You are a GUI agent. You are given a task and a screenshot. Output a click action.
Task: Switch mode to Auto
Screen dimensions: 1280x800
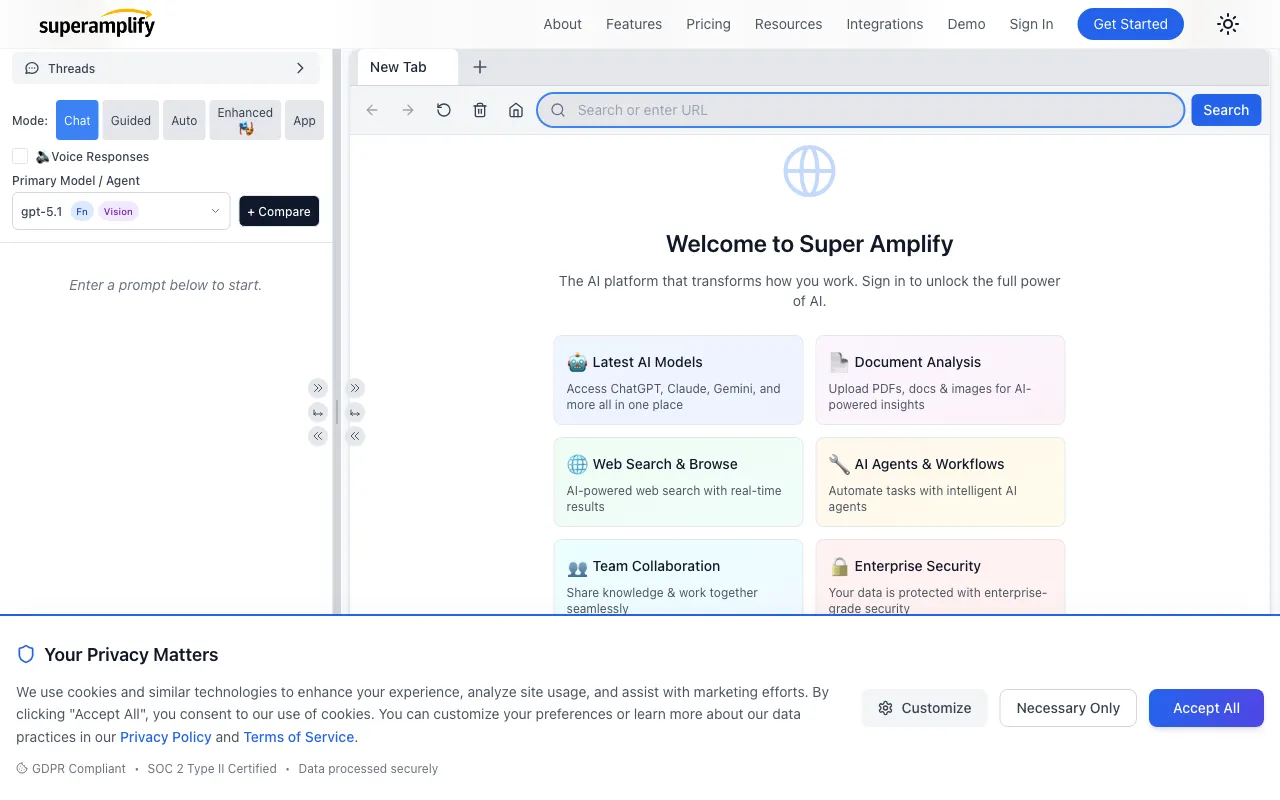click(184, 120)
